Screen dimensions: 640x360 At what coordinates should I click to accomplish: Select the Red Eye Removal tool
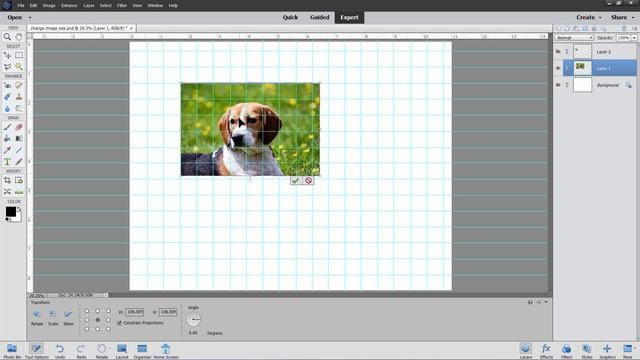tap(7, 85)
